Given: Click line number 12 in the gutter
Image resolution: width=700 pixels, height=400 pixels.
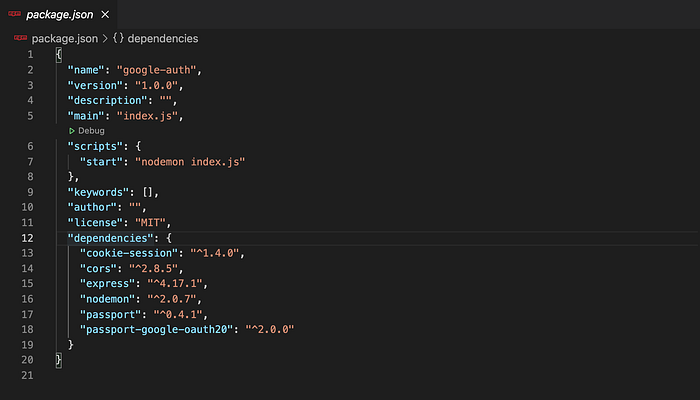Looking at the screenshot, I should (x=27, y=239).
